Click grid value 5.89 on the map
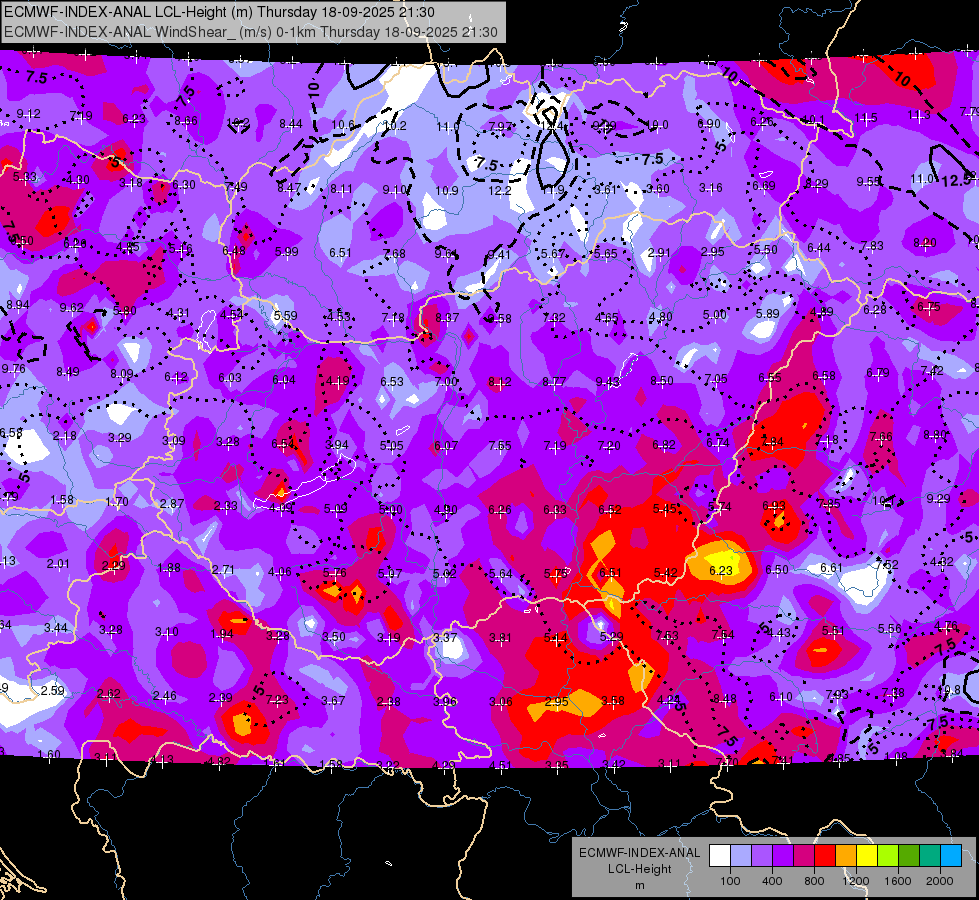Viewport: 979px width, 900px height. (767, 314)
